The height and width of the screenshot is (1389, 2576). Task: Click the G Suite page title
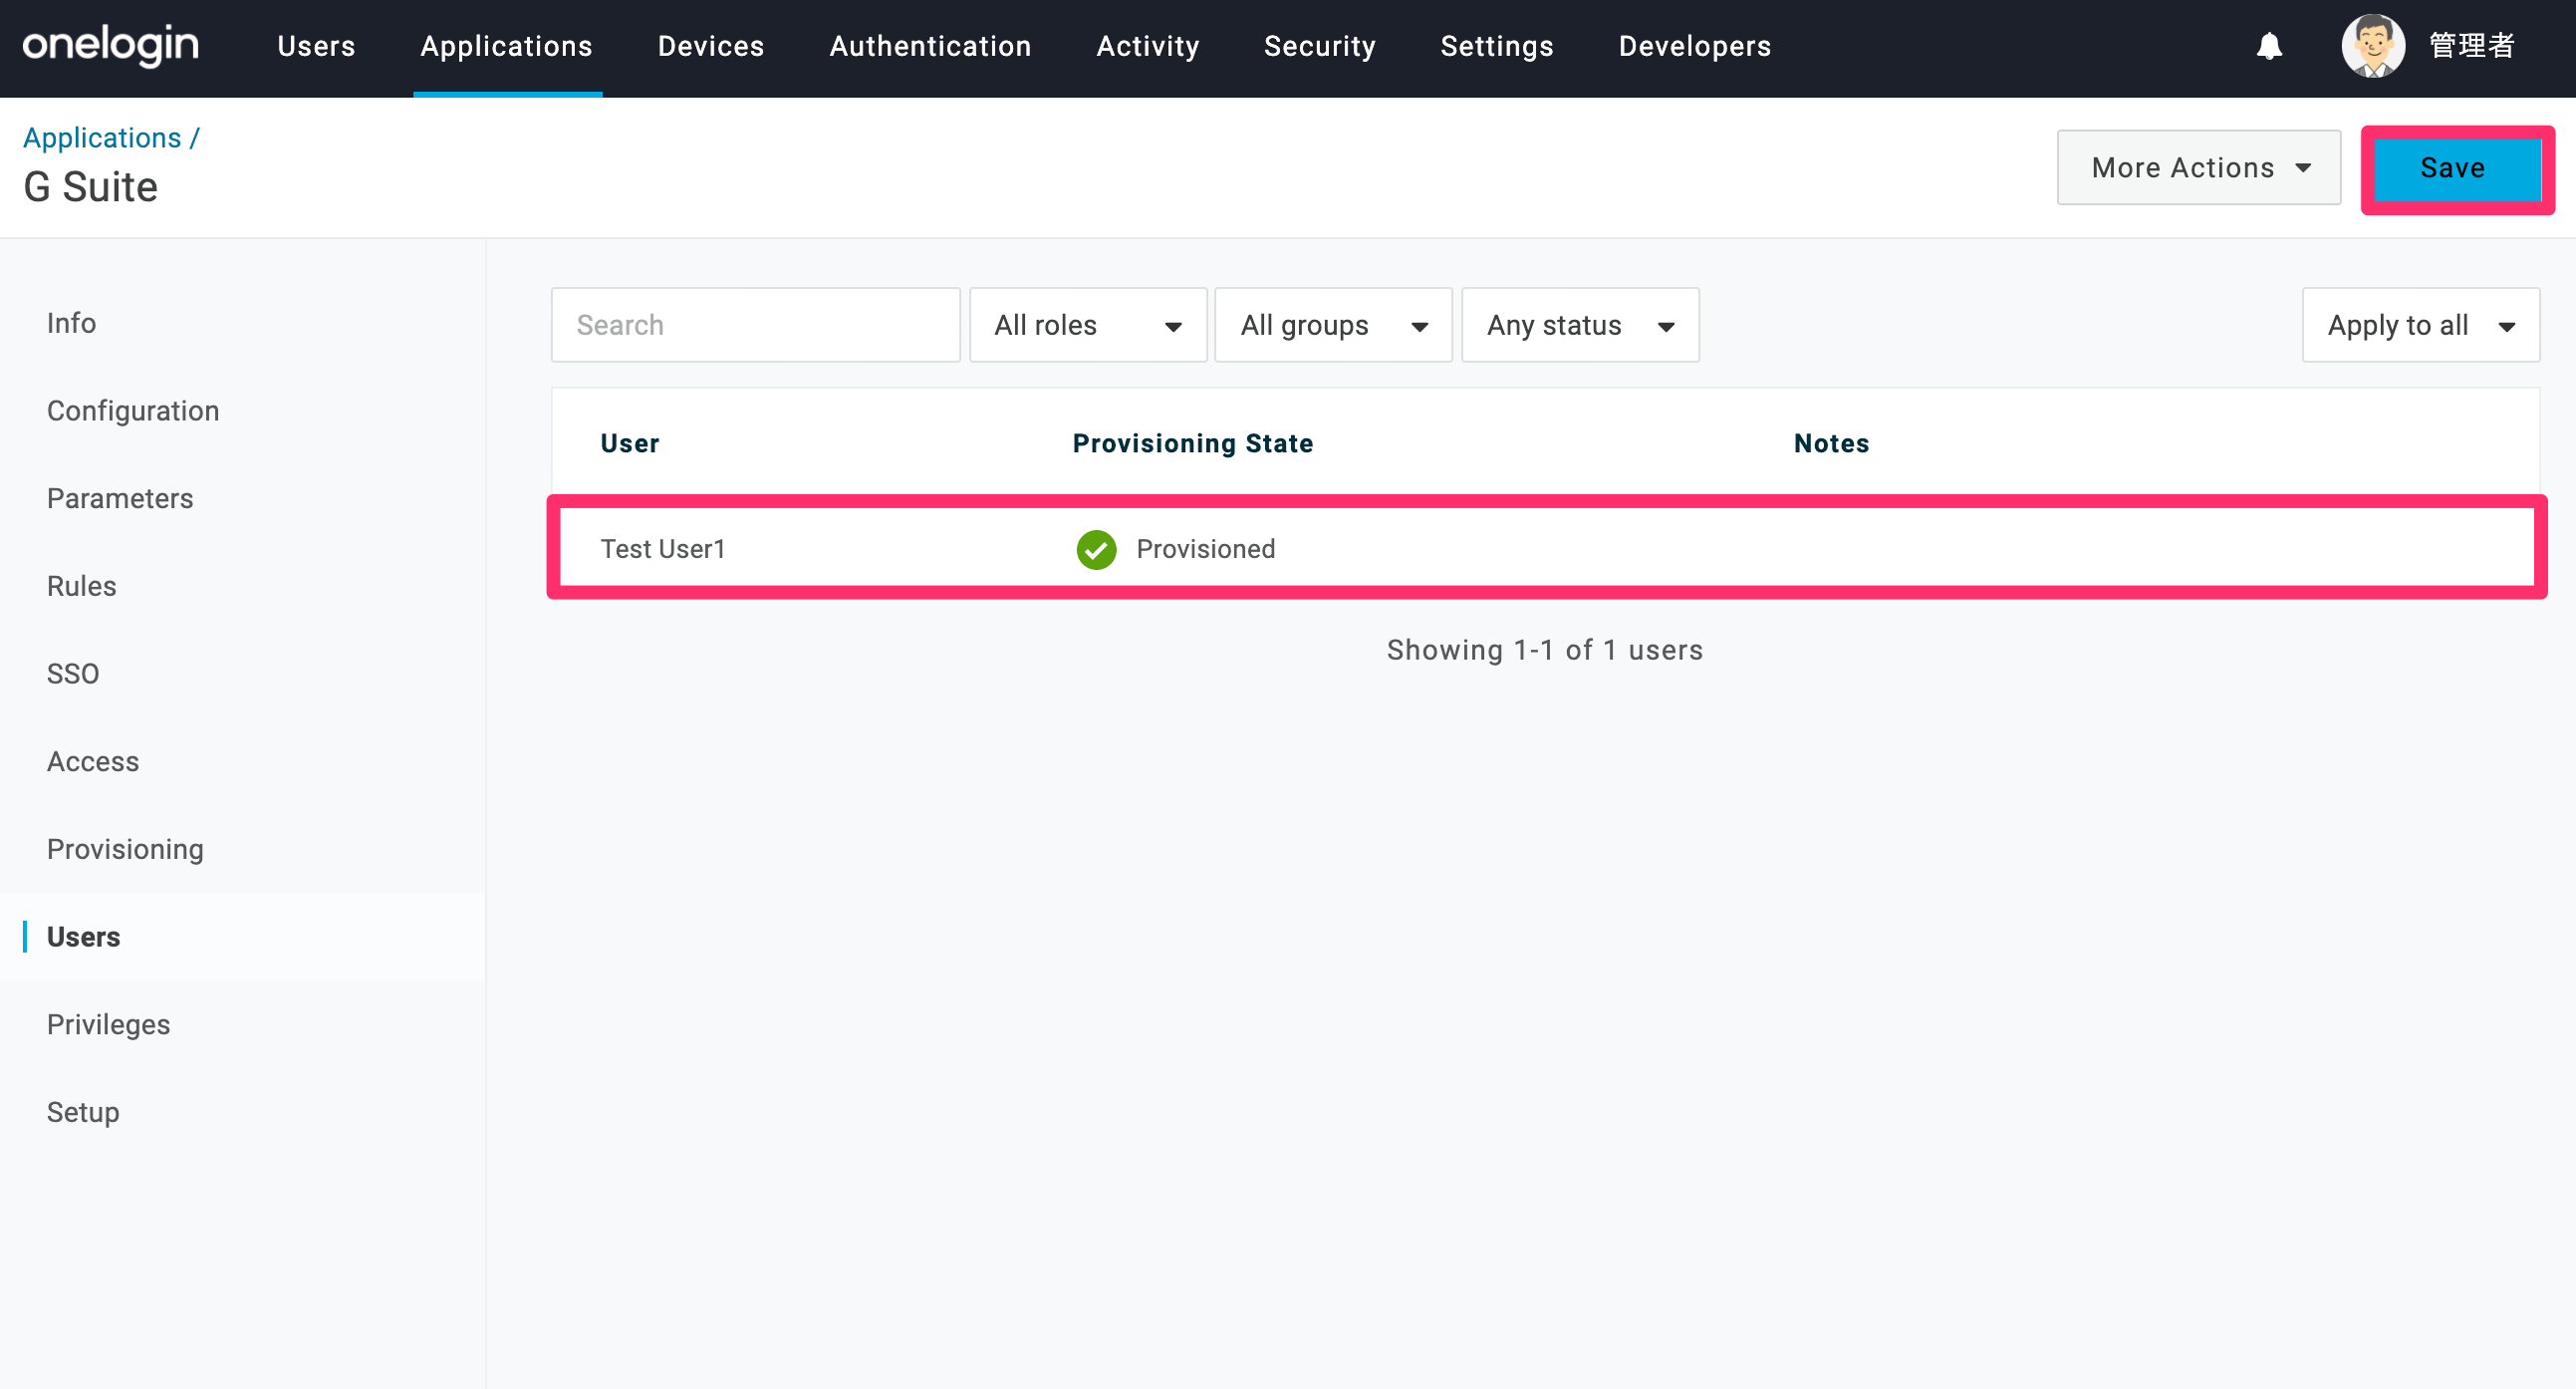click(90, 187)
